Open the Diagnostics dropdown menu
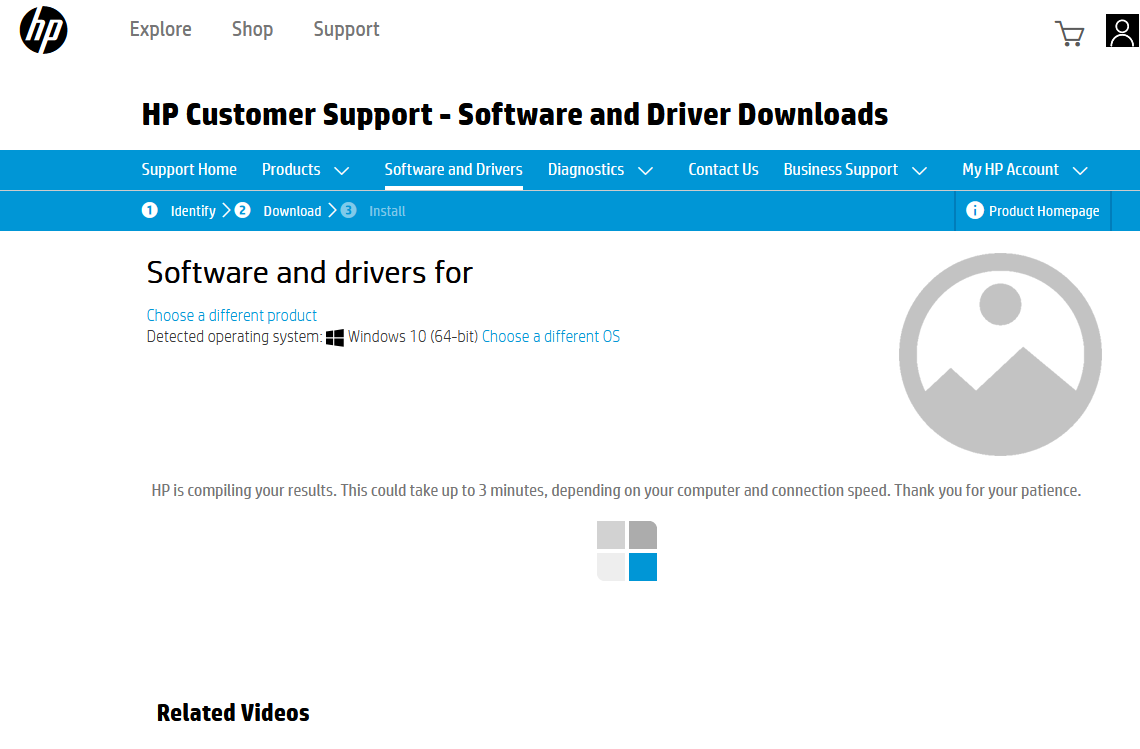The height and width of the screenshot is (749, 1140). (600, 170)
